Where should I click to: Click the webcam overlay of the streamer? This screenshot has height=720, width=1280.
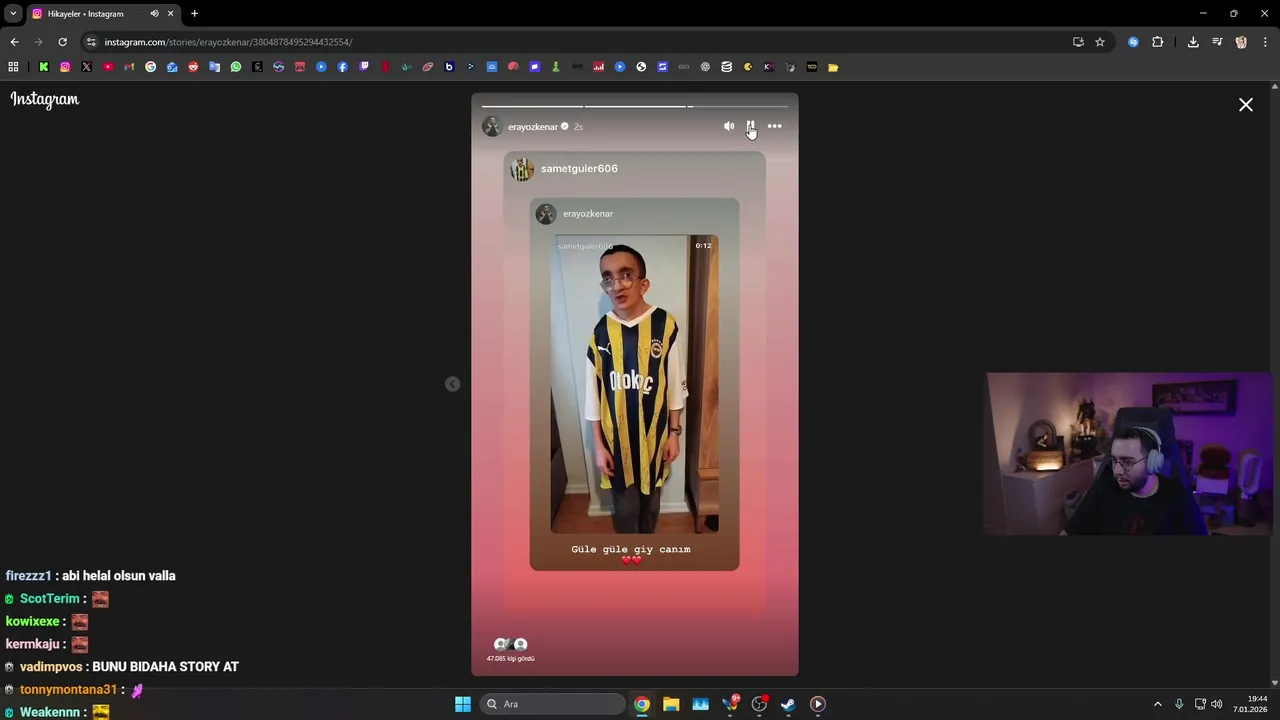click(x=1129, y=454)
